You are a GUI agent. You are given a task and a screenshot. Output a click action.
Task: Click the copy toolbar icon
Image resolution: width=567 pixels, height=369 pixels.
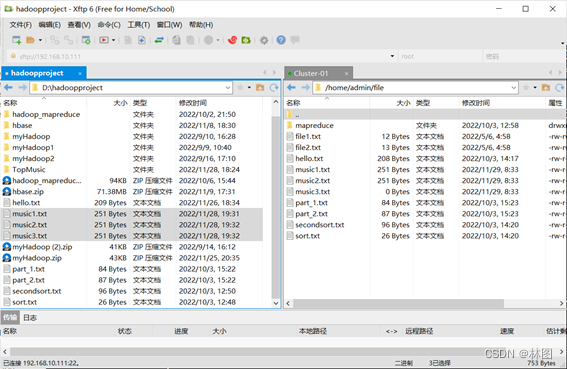pos(176,40)
